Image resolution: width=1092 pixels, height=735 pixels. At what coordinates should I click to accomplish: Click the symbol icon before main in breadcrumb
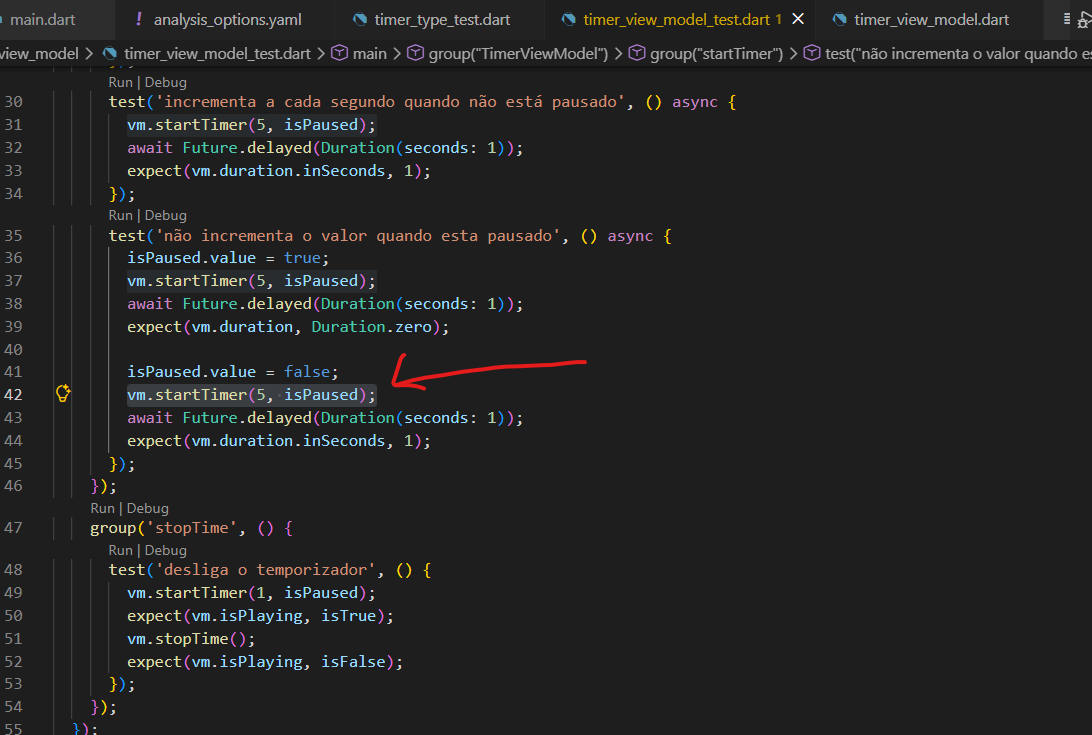click(340, 53)
